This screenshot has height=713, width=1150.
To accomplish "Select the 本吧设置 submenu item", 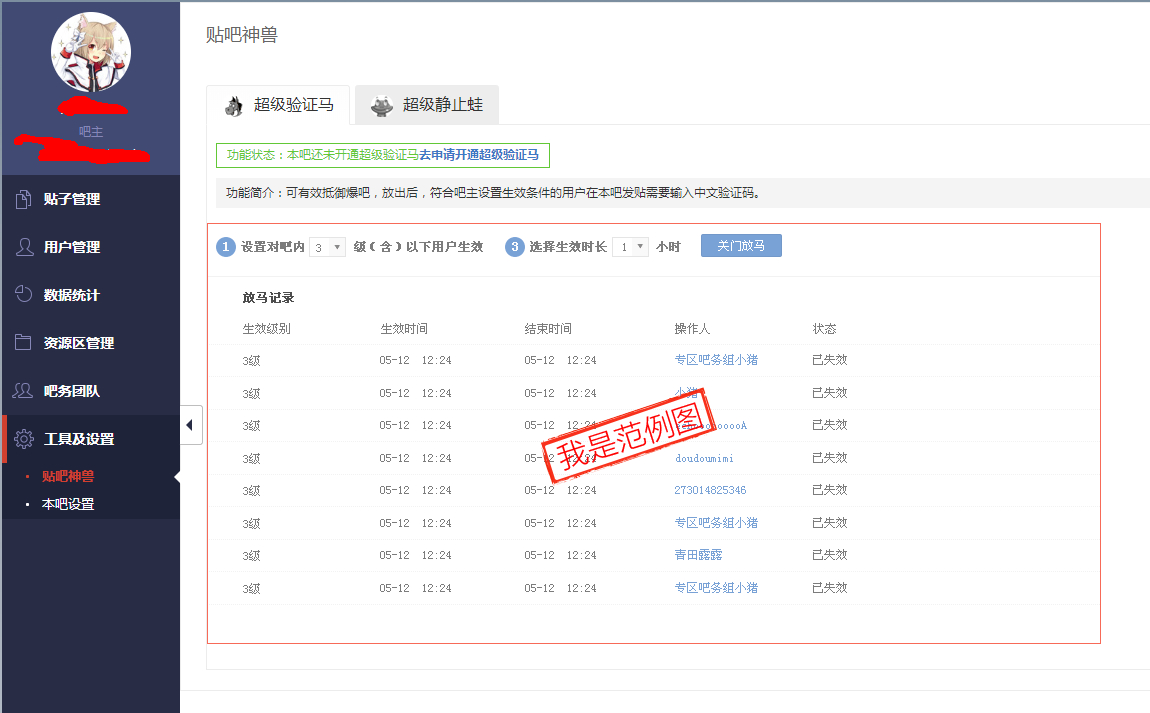I will (x=67, y=504).
